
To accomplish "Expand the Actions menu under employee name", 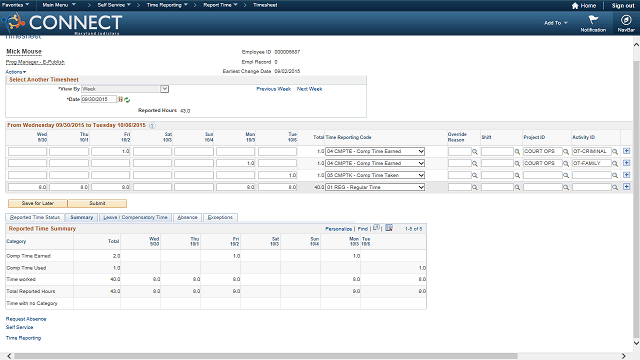I will pyautogui.click(x=16, y=72).
